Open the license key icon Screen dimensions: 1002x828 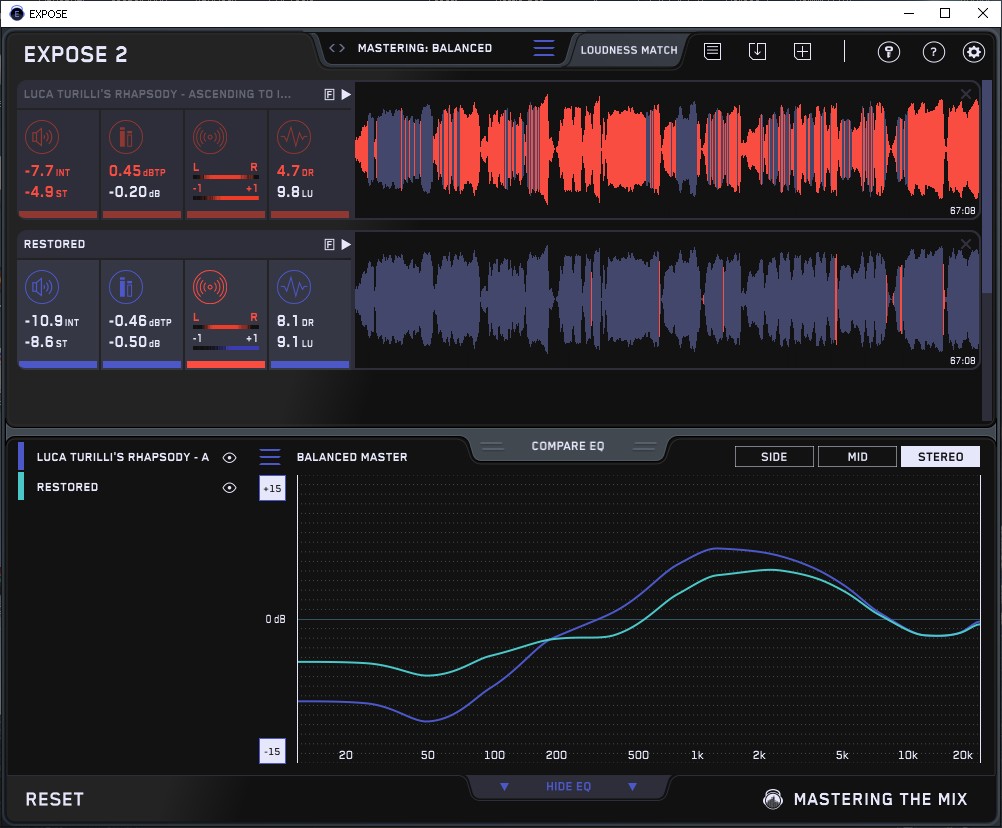coord(889,51)
